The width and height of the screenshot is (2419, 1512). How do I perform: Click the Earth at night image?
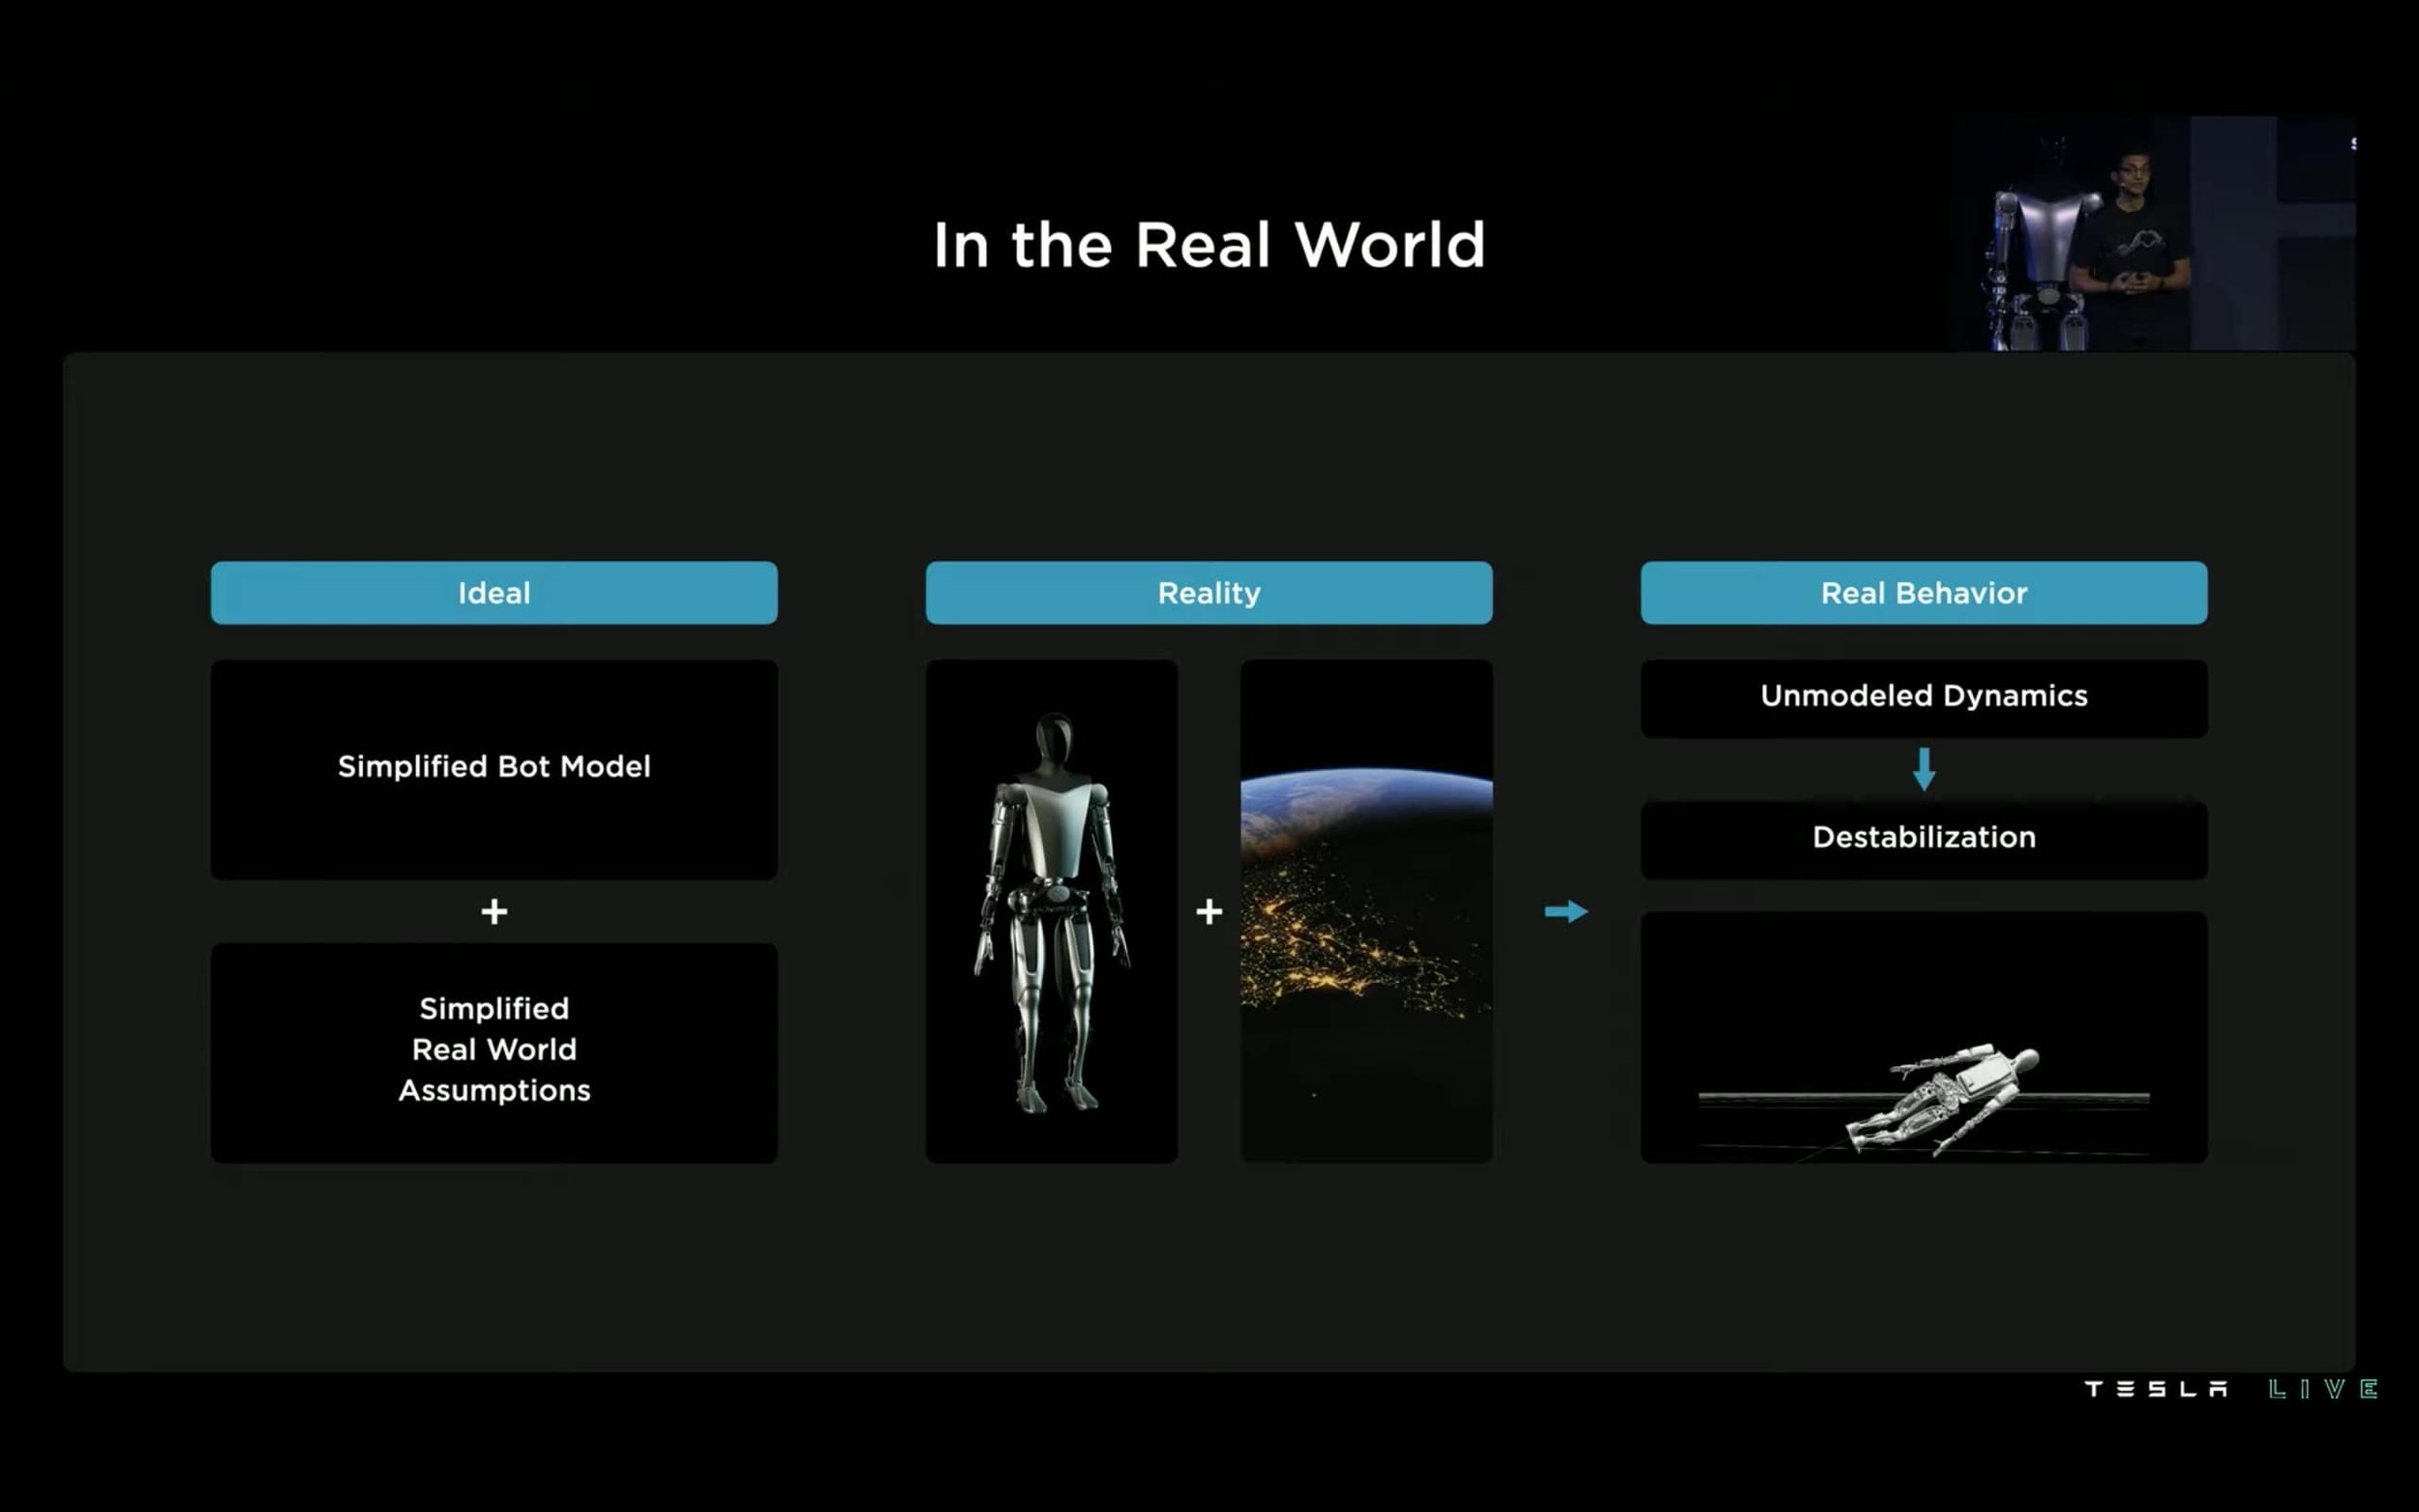(x=1367, y=911)
